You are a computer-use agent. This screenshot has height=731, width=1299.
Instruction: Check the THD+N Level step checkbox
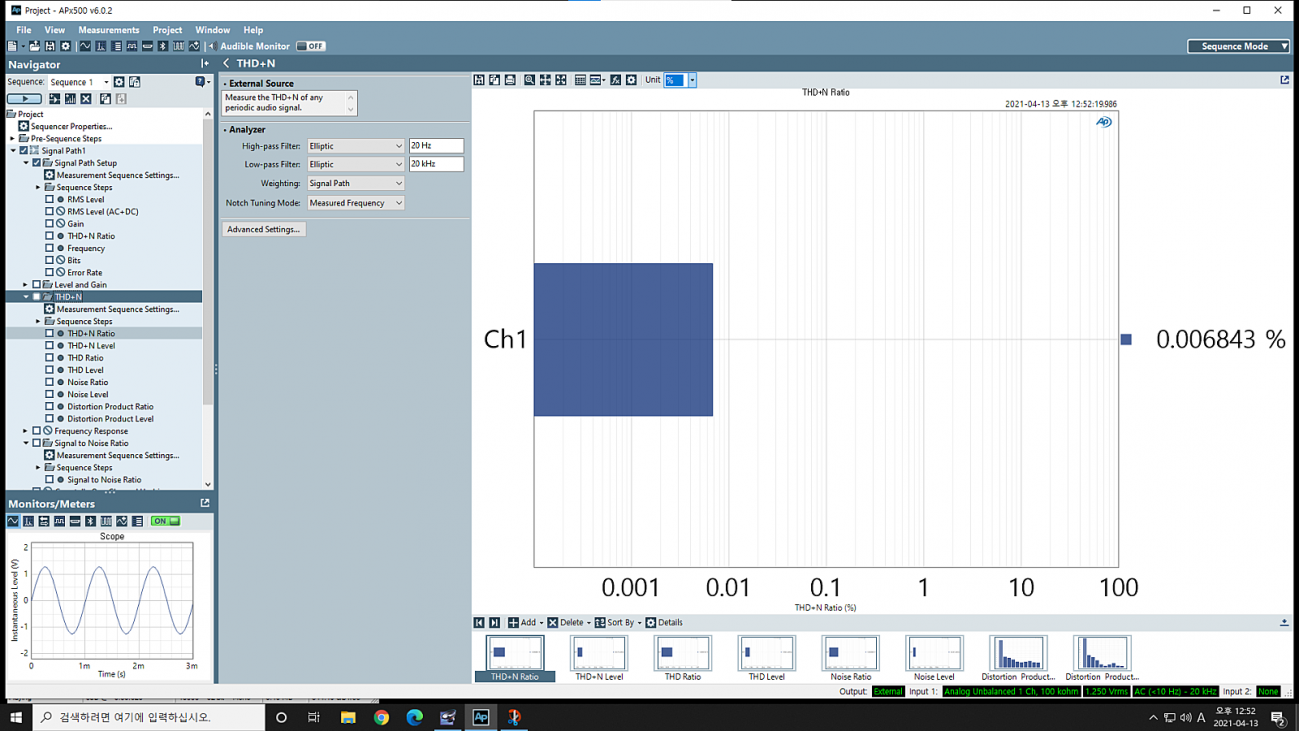tap(49, 345)
